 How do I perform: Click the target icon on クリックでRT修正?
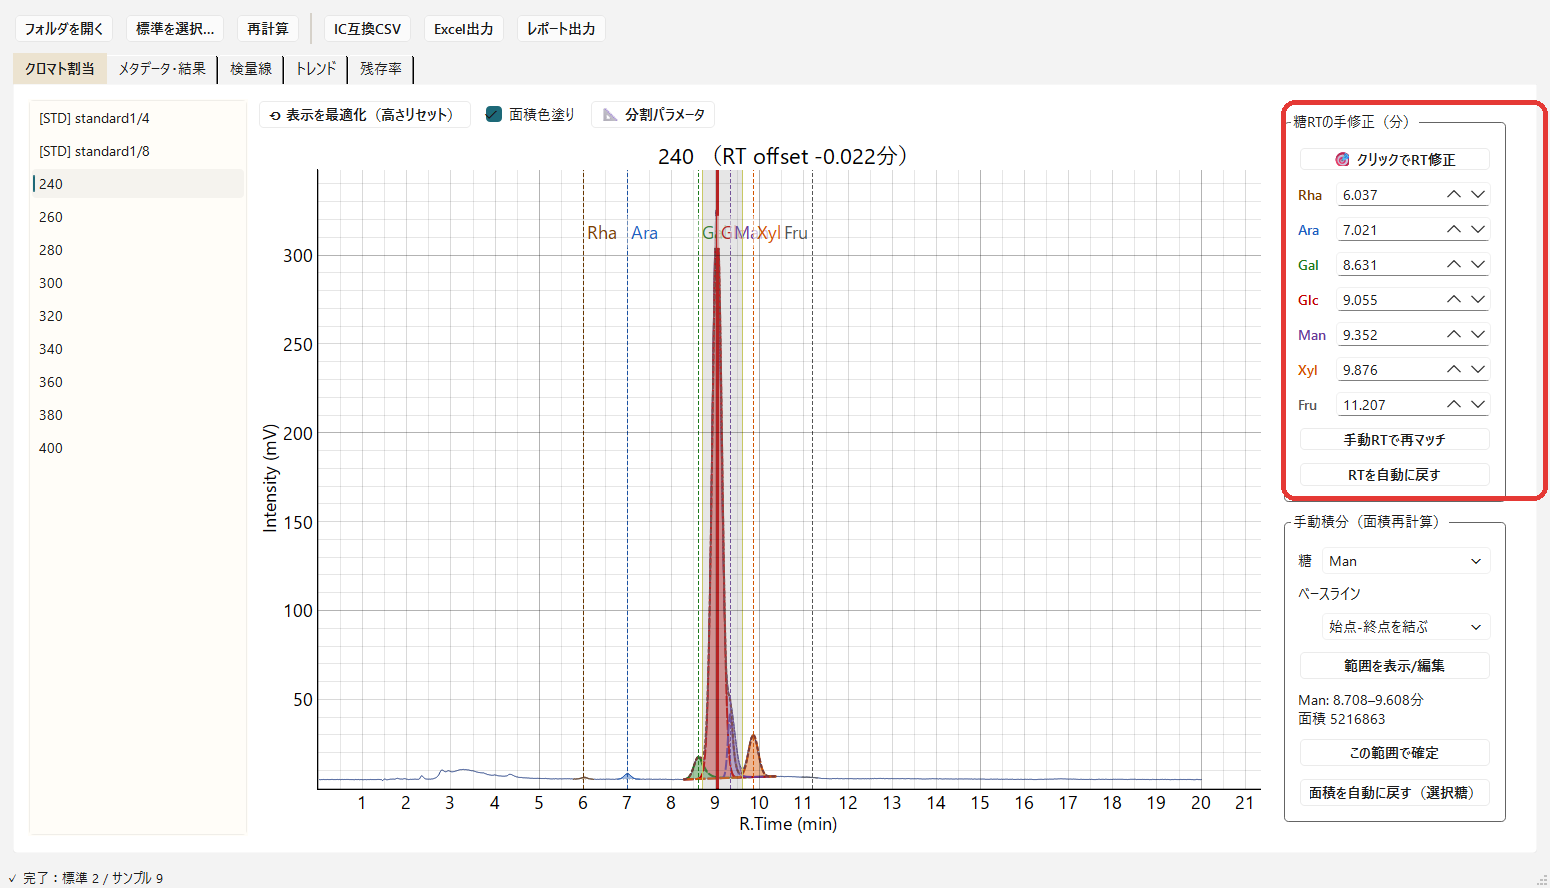pyautogui.click(x=1342, y=160)
